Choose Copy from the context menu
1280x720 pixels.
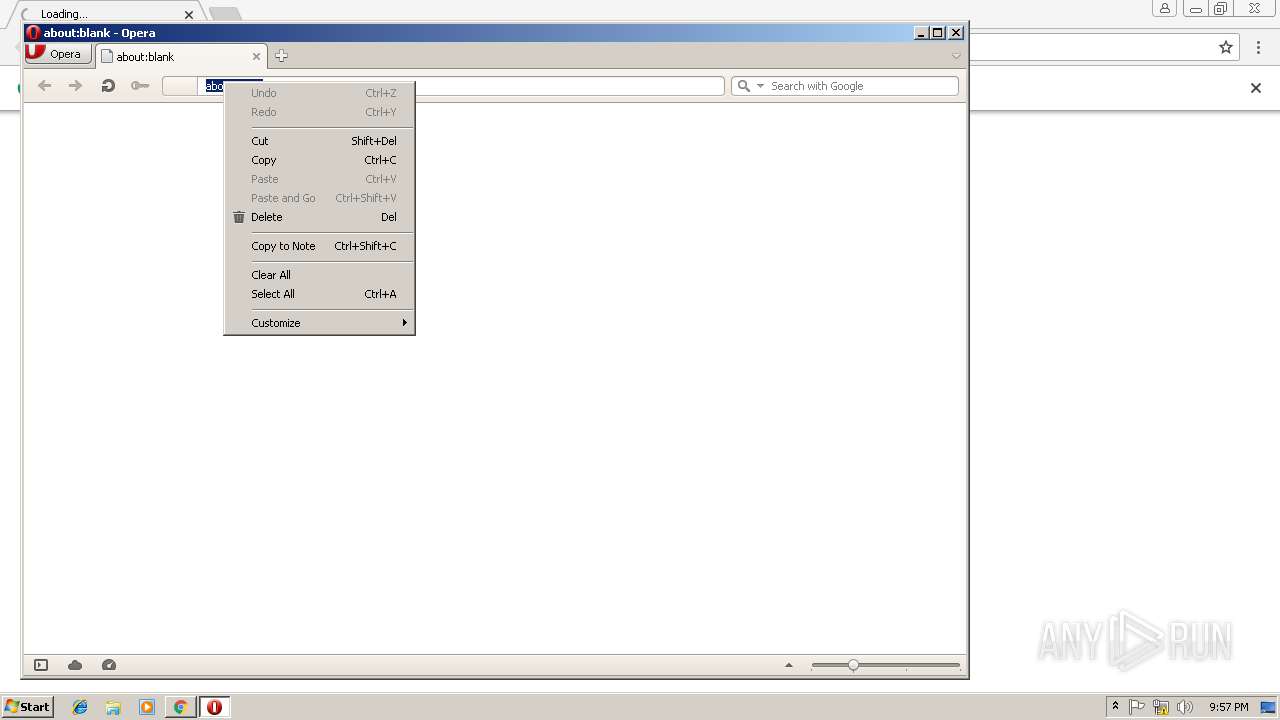point(319,160)
